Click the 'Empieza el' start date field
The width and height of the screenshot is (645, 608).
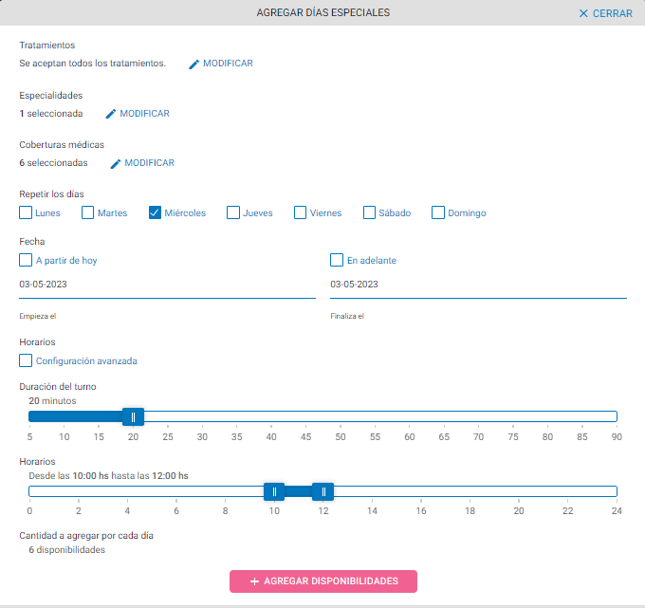tap(164, 284)
